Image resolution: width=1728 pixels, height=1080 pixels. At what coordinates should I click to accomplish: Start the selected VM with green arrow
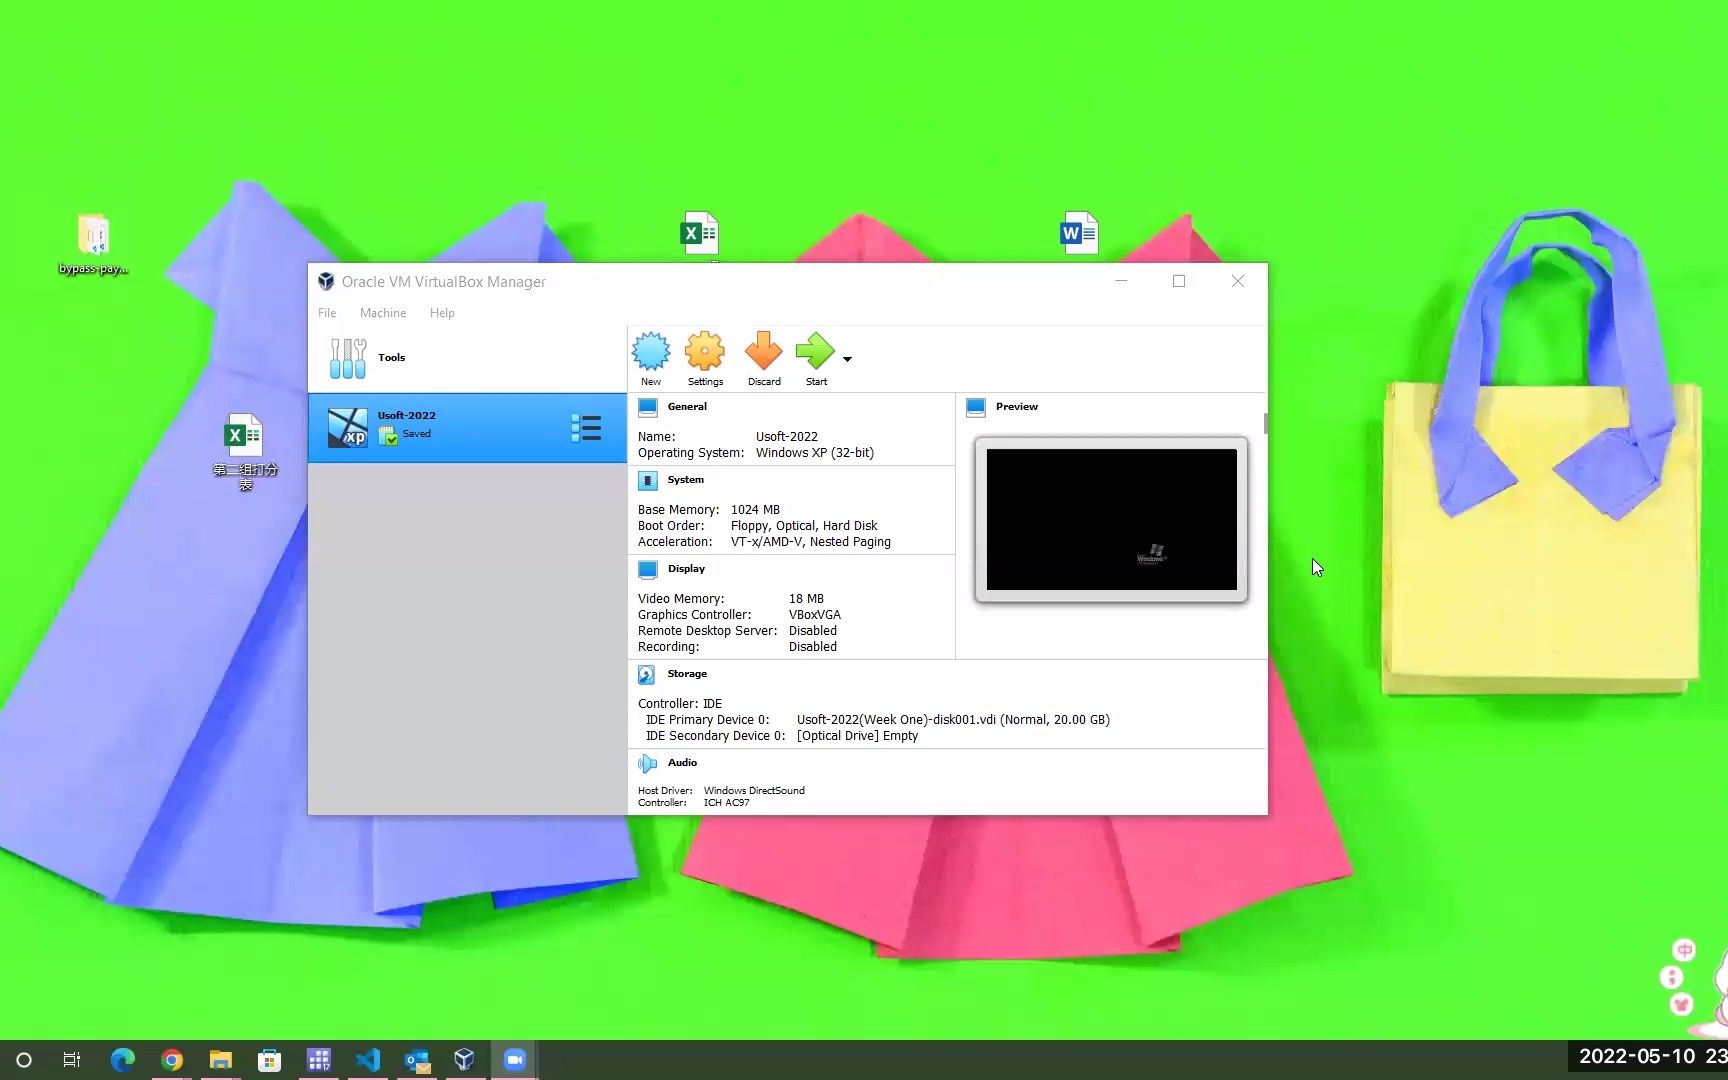point(815,352)
